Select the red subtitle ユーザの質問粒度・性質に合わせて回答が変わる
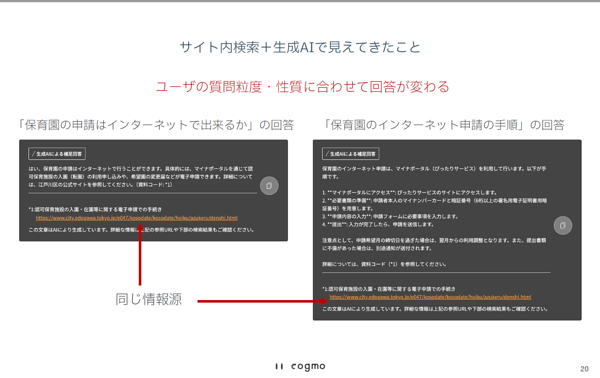Viewport: 600px width, 378px height. click(302, 87)
